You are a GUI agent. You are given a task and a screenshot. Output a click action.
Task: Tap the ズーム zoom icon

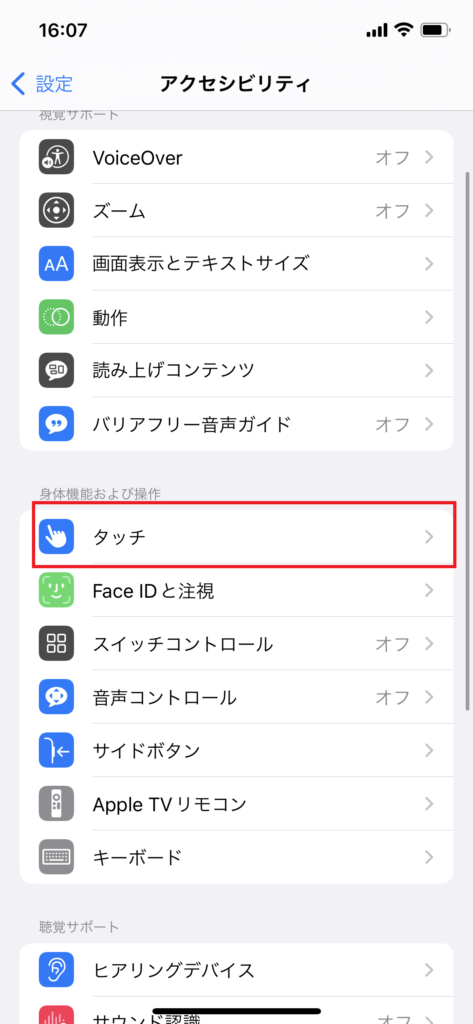pos(56,211)
